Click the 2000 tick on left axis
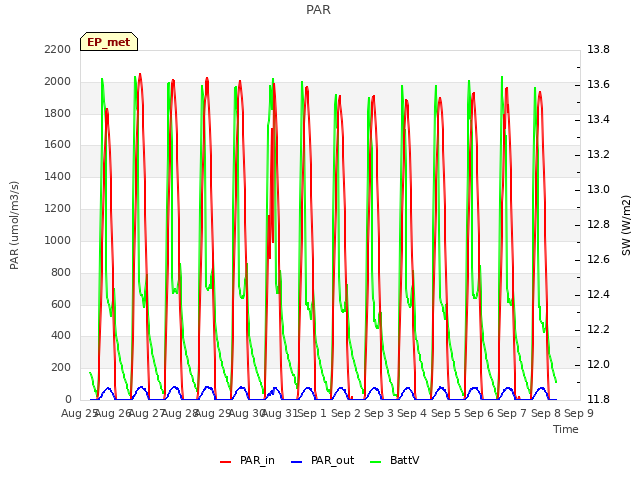Screen dimensions: 640x480 click(58, 81)
